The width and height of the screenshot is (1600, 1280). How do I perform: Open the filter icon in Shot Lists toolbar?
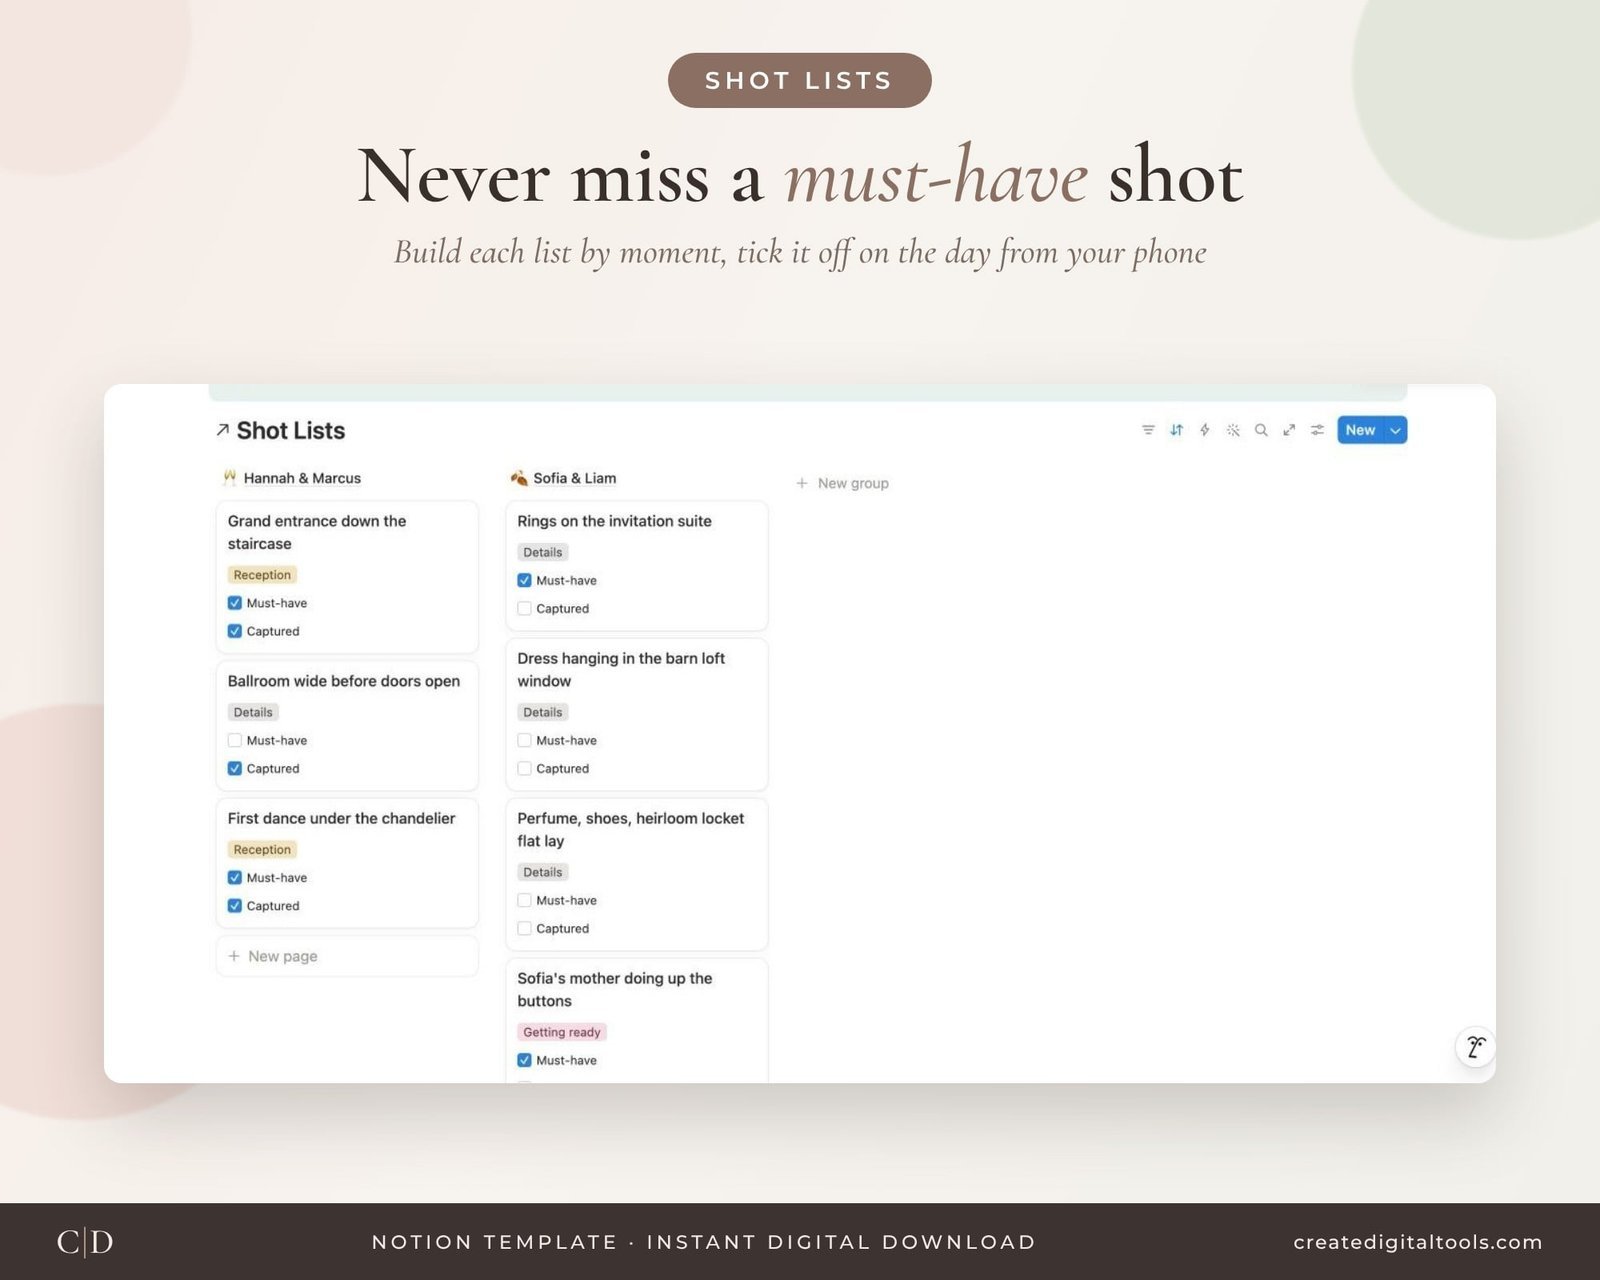point(1148,430)
